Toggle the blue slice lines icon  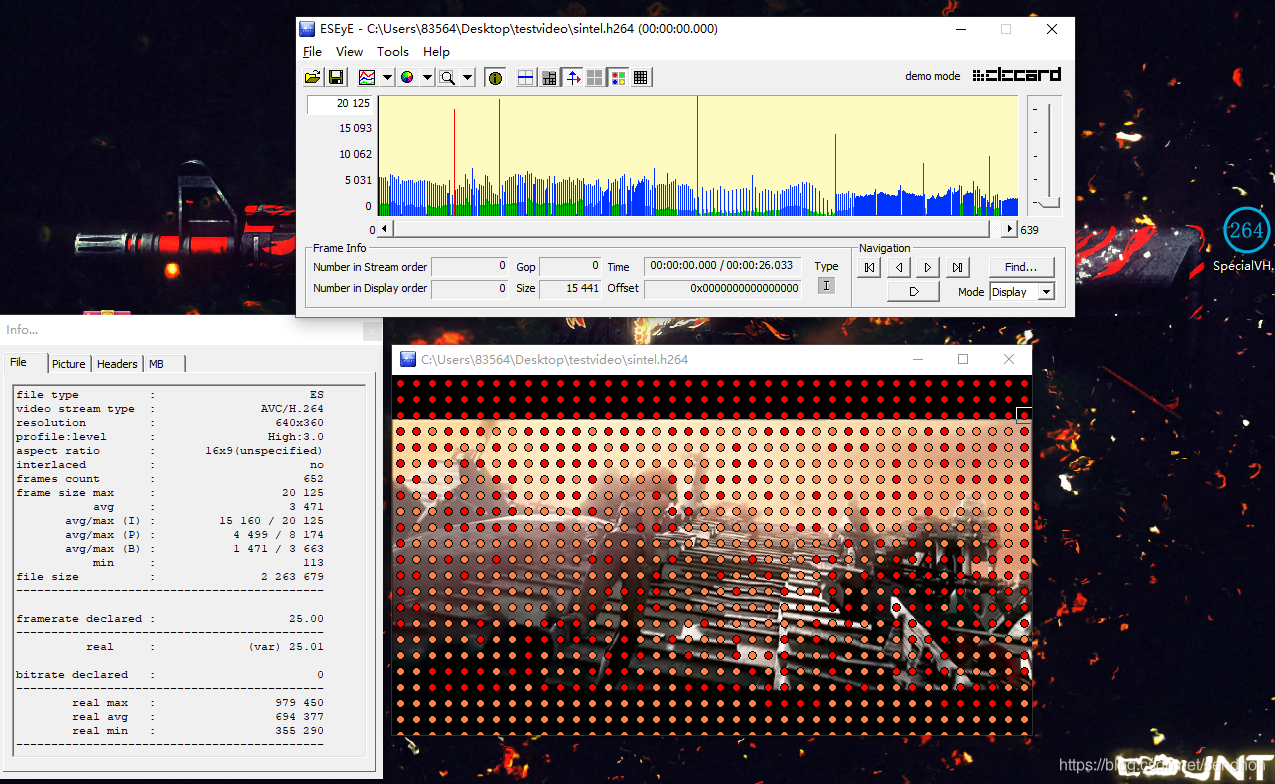(526, 77)
